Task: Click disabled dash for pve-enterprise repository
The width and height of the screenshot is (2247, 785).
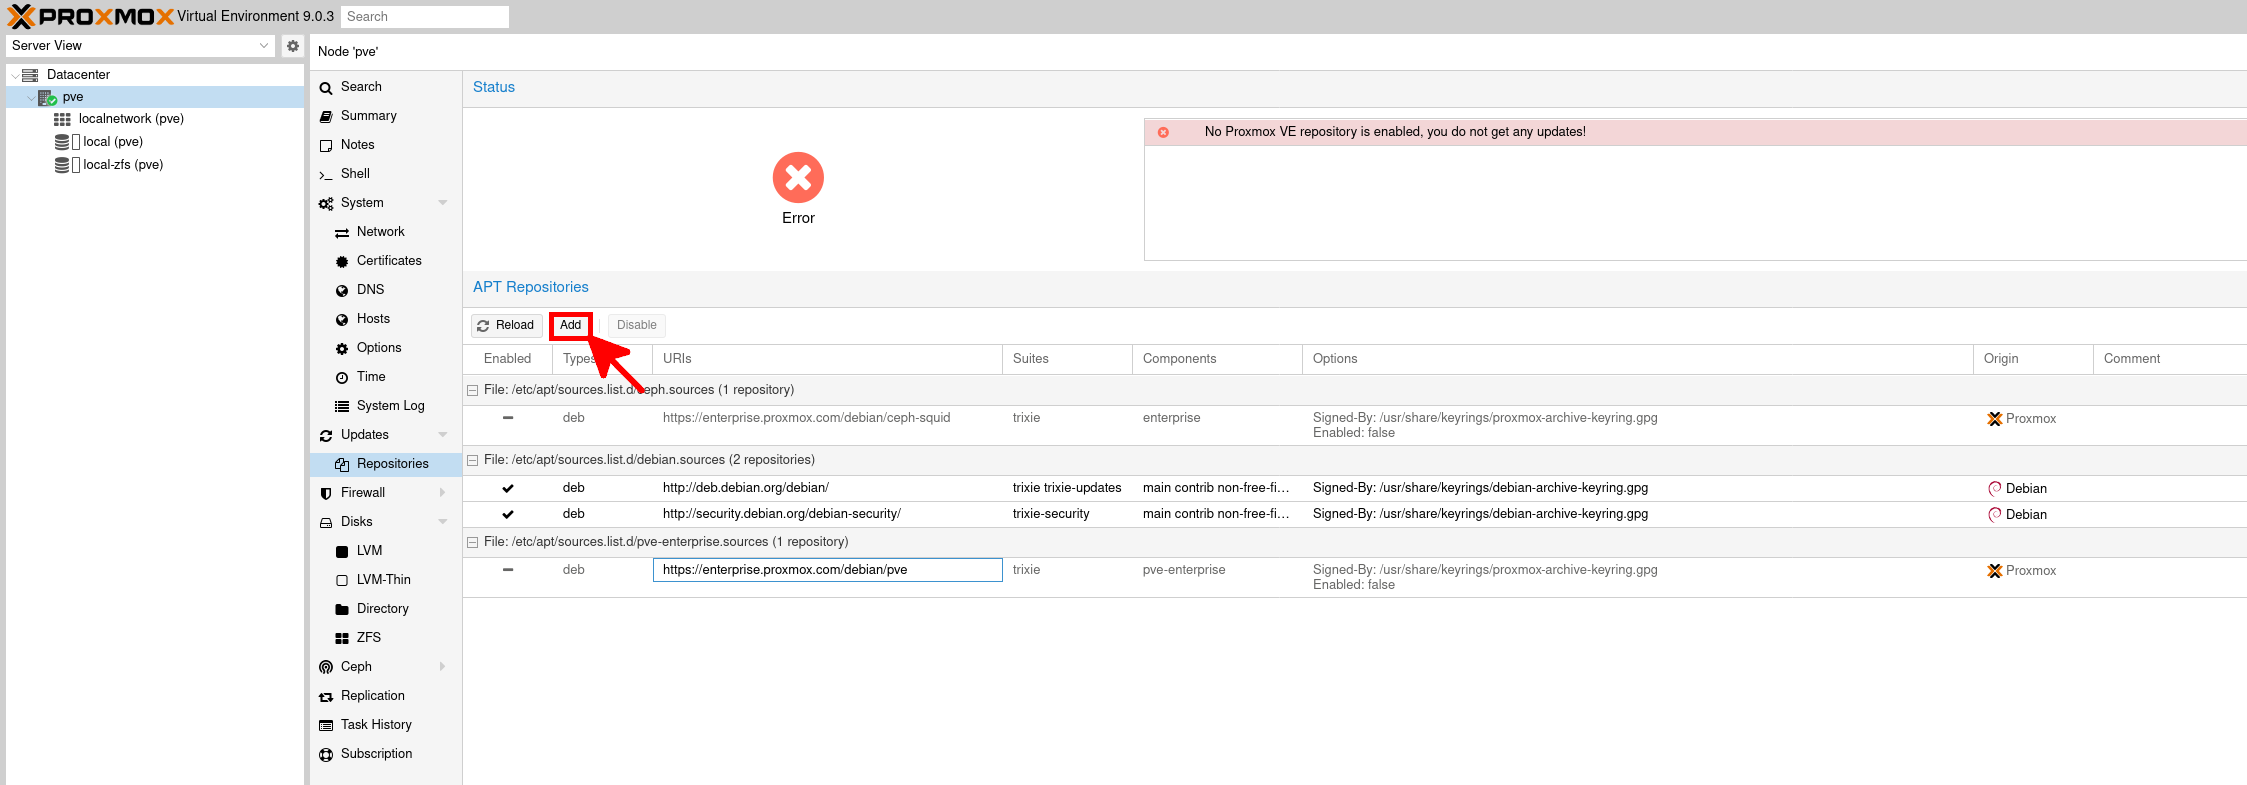Action: tap(508, 570)
